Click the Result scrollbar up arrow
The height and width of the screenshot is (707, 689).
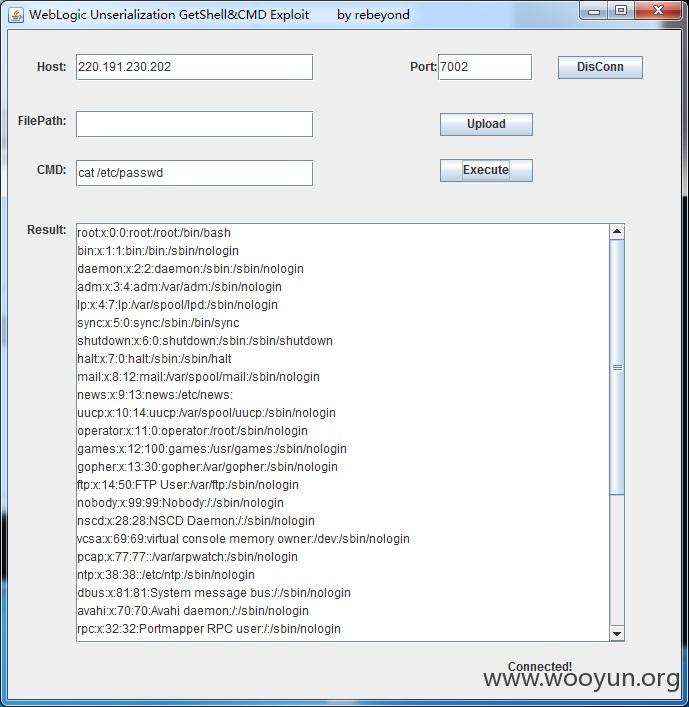click(x=616, y=232)
